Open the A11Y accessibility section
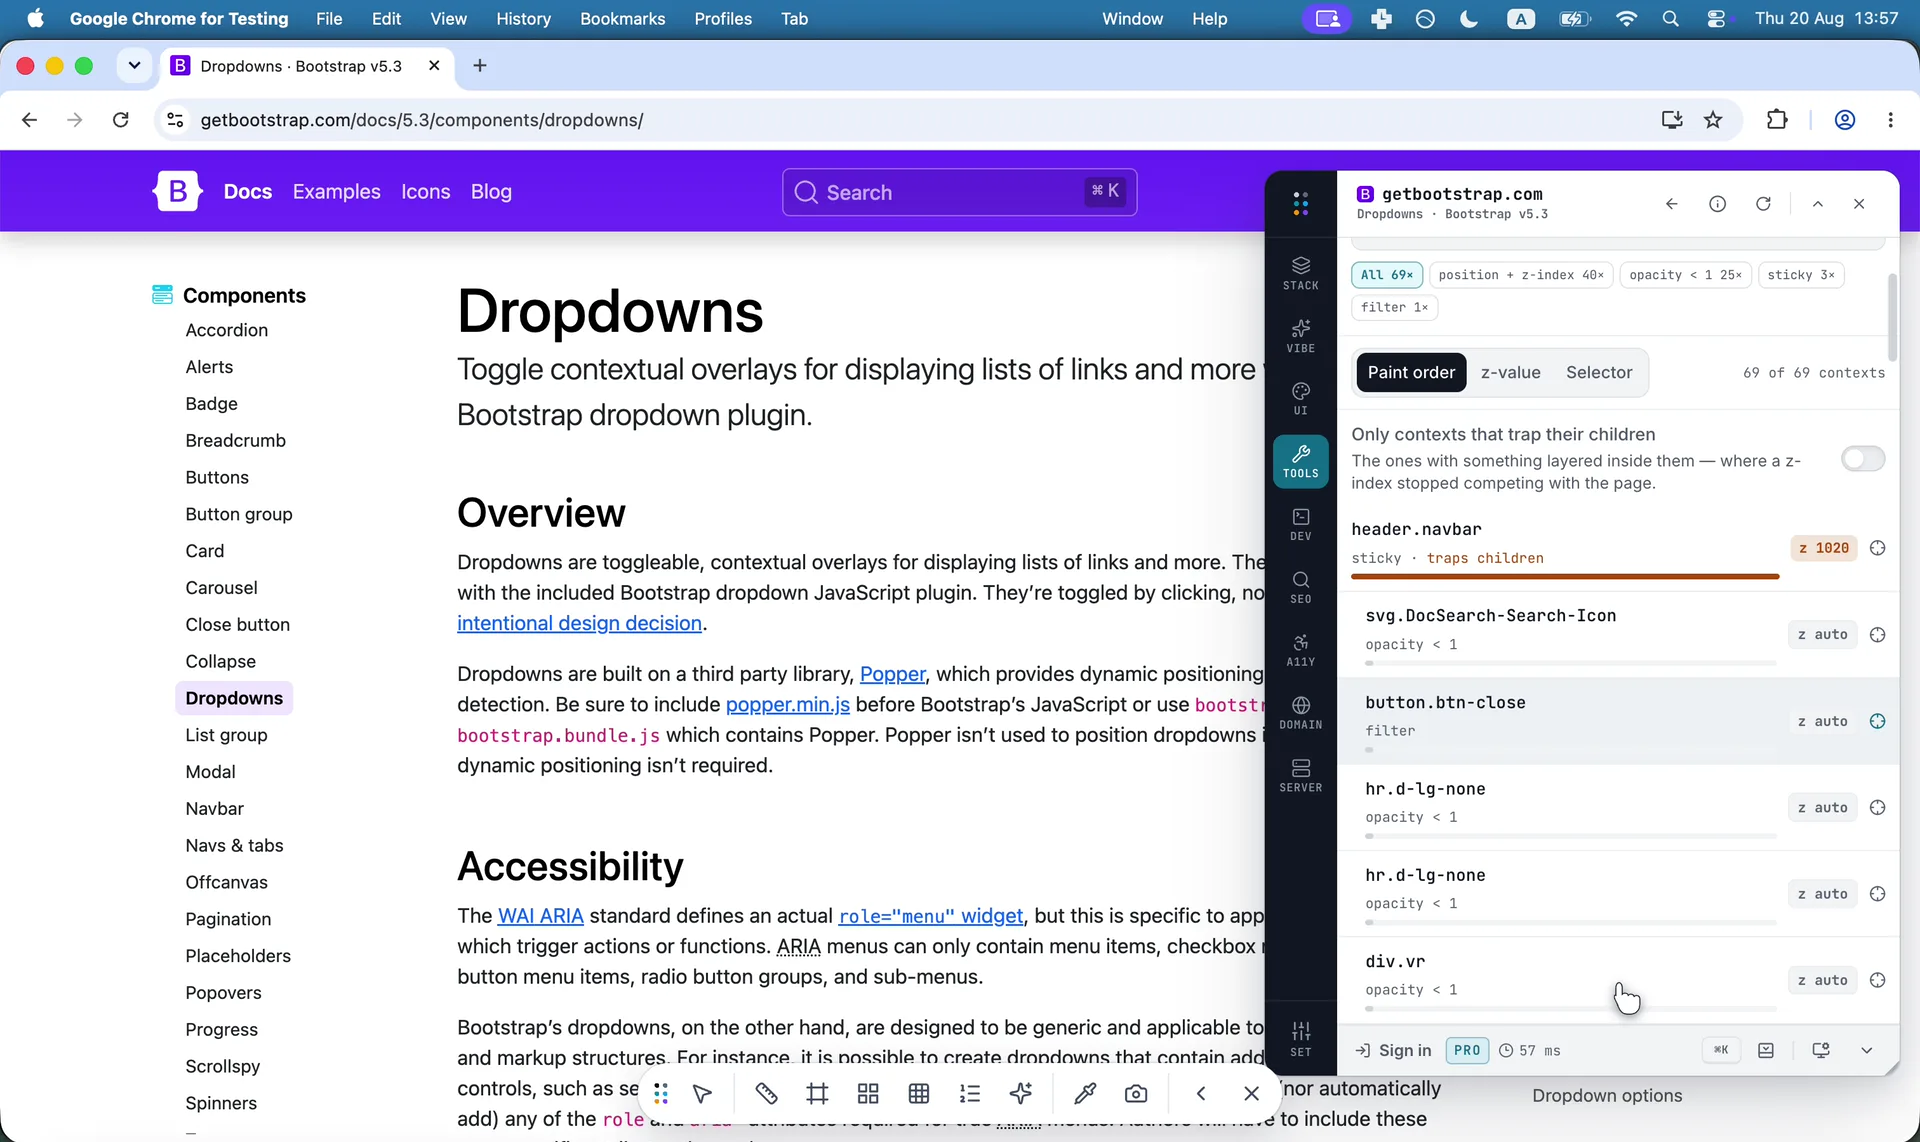1920x1142 pixels. 1300,650
